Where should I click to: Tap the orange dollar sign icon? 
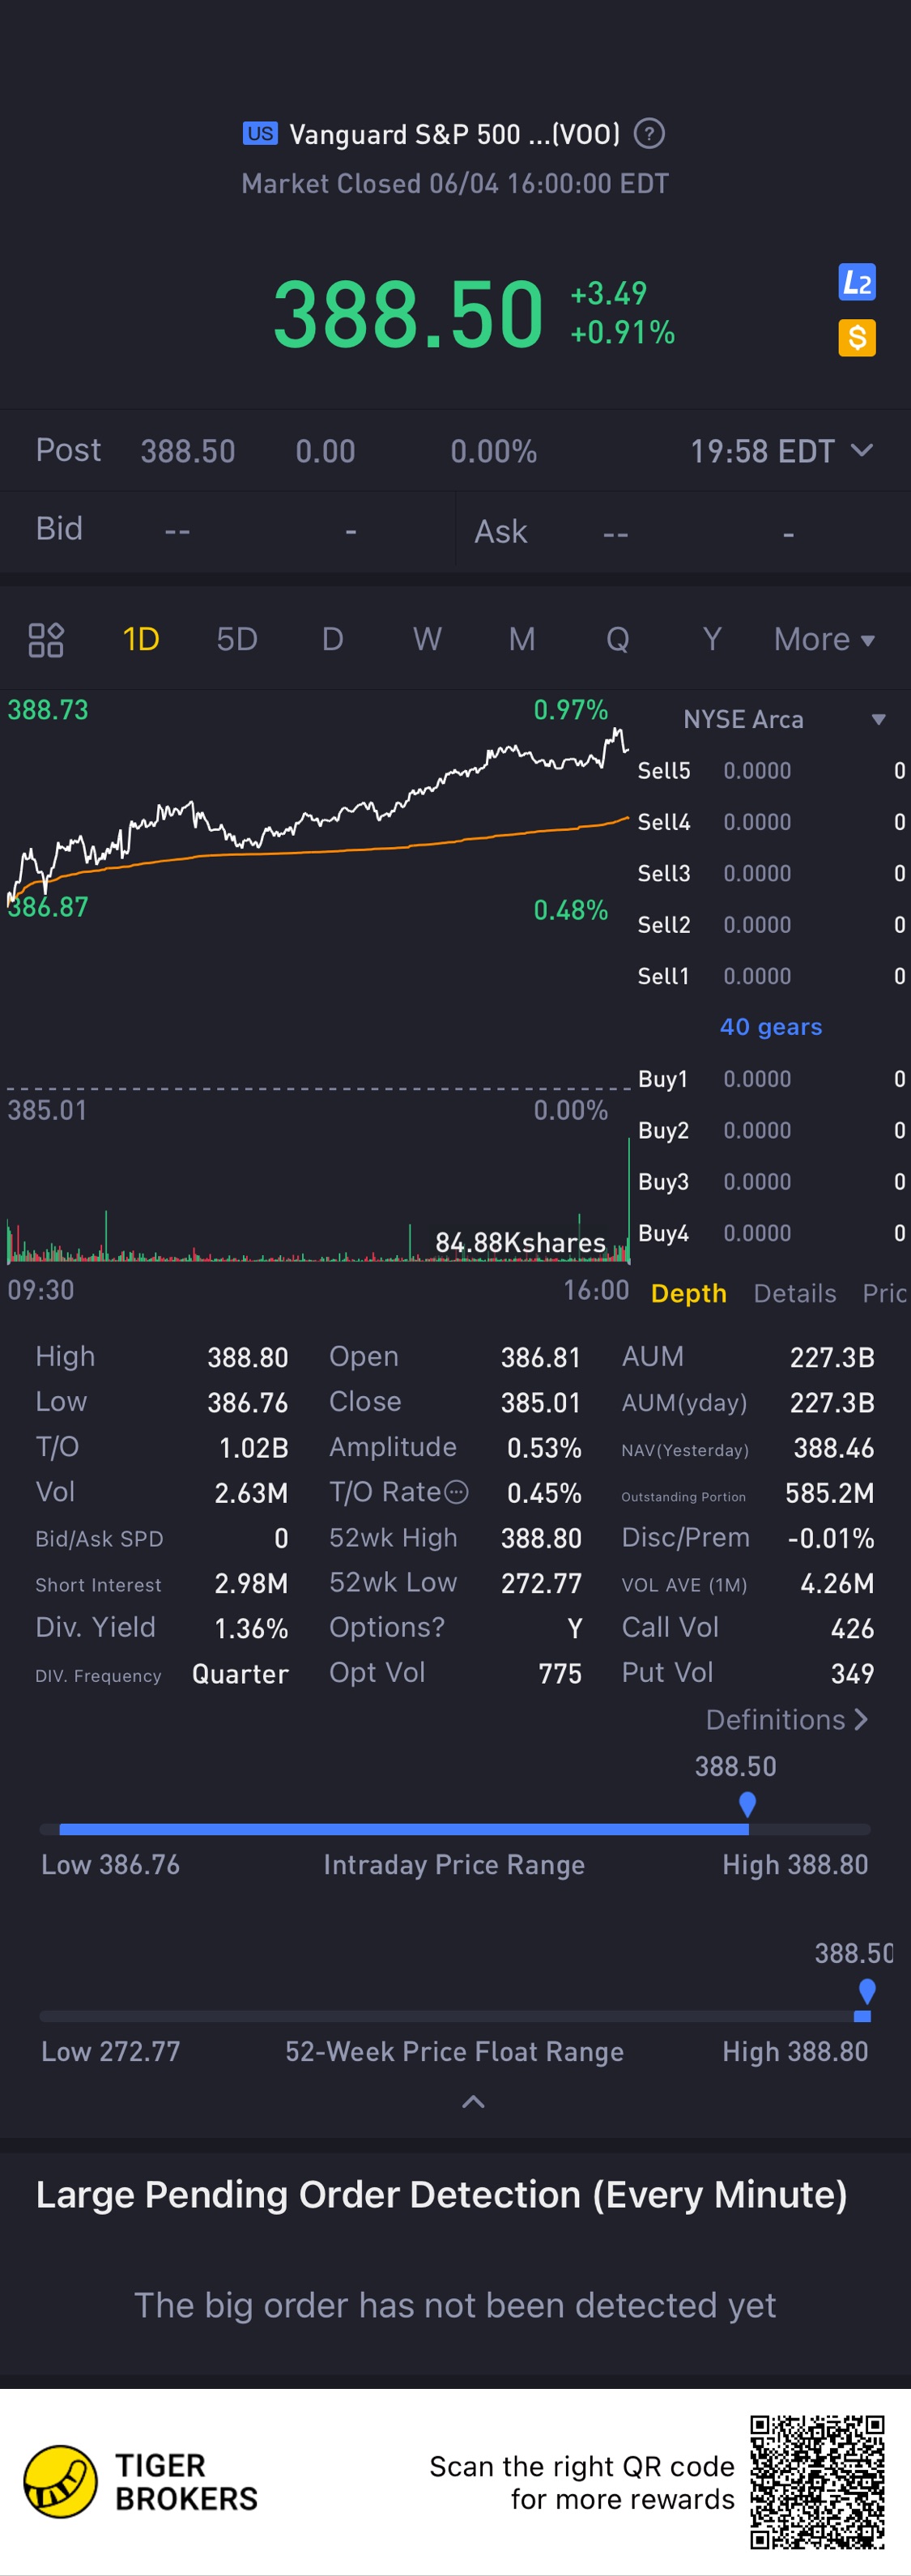coord(856,338)
